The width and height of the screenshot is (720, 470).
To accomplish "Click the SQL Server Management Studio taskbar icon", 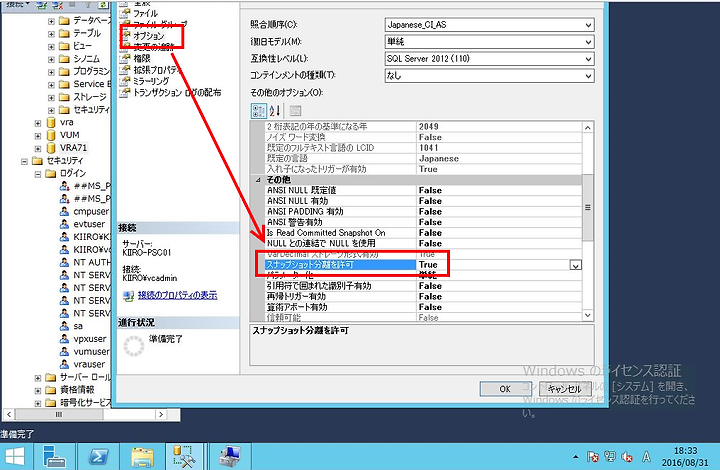I will (185, 457).
